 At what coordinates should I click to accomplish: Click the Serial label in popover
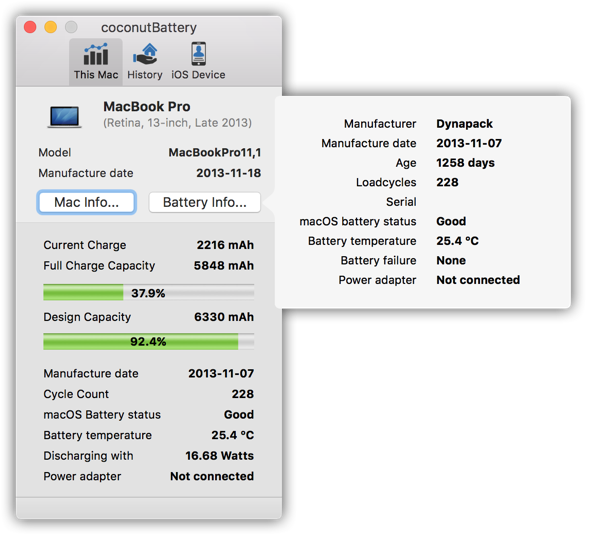(401, 202)
